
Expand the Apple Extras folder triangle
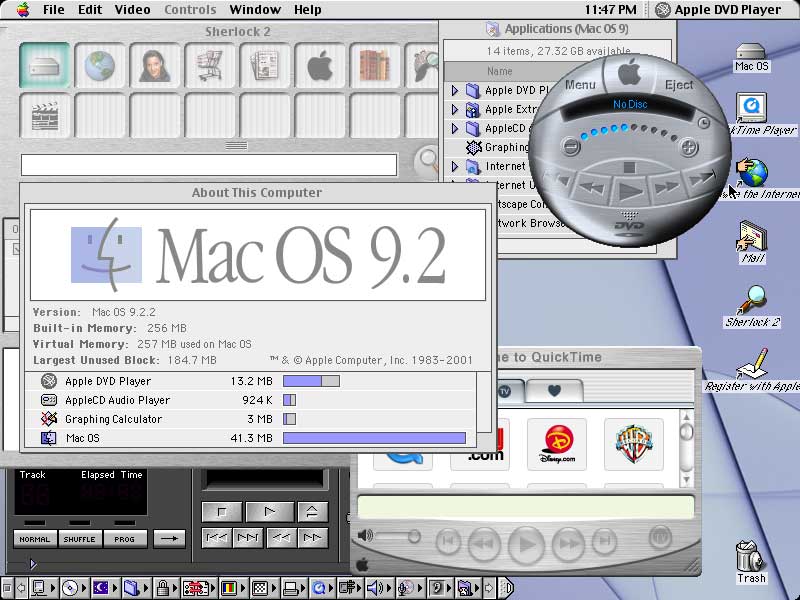453,109
